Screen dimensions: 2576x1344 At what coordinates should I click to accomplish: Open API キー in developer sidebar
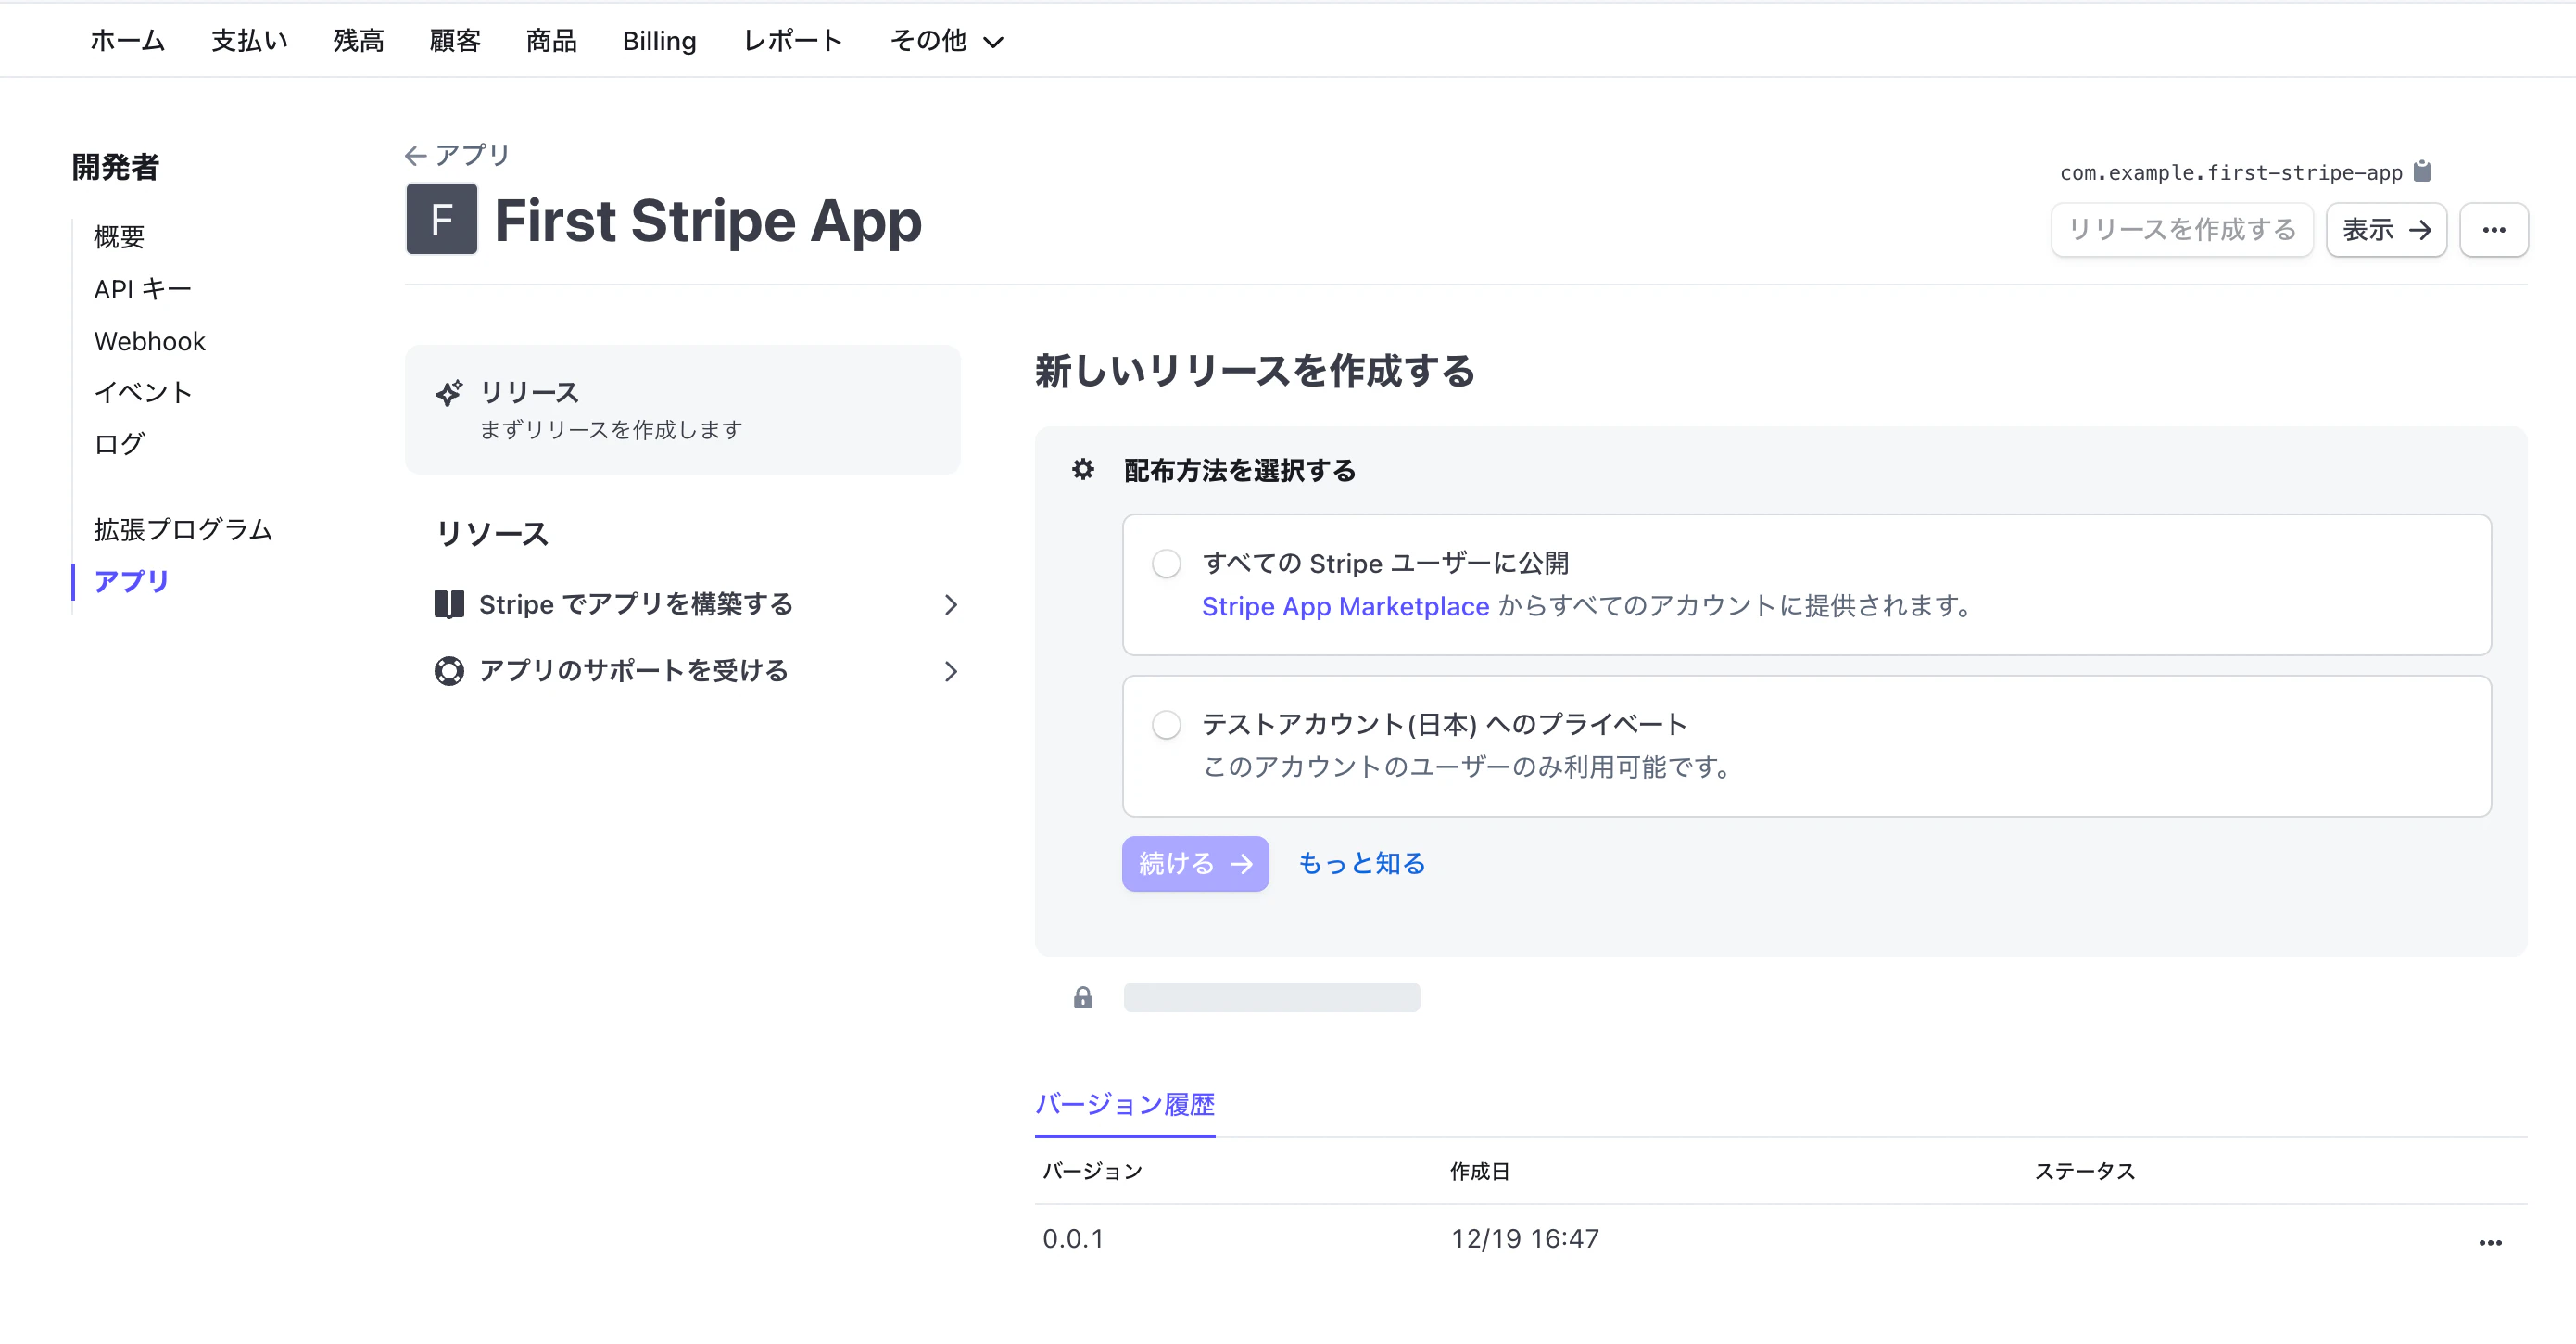pyautogui.click(x=142, y=289)
